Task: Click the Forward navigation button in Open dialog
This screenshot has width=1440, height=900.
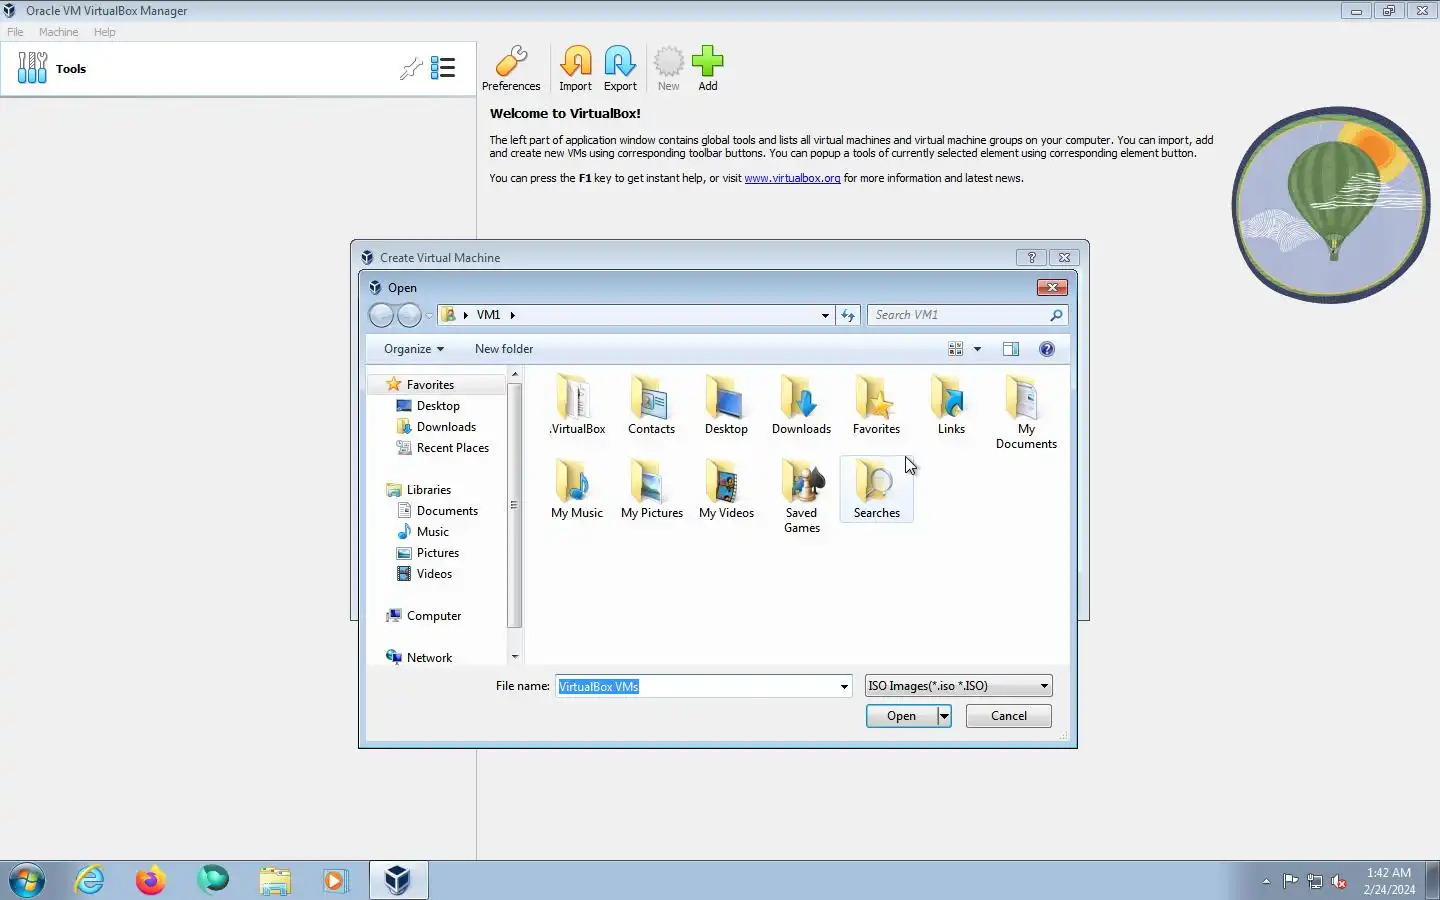Action: (x=409, y=315)
